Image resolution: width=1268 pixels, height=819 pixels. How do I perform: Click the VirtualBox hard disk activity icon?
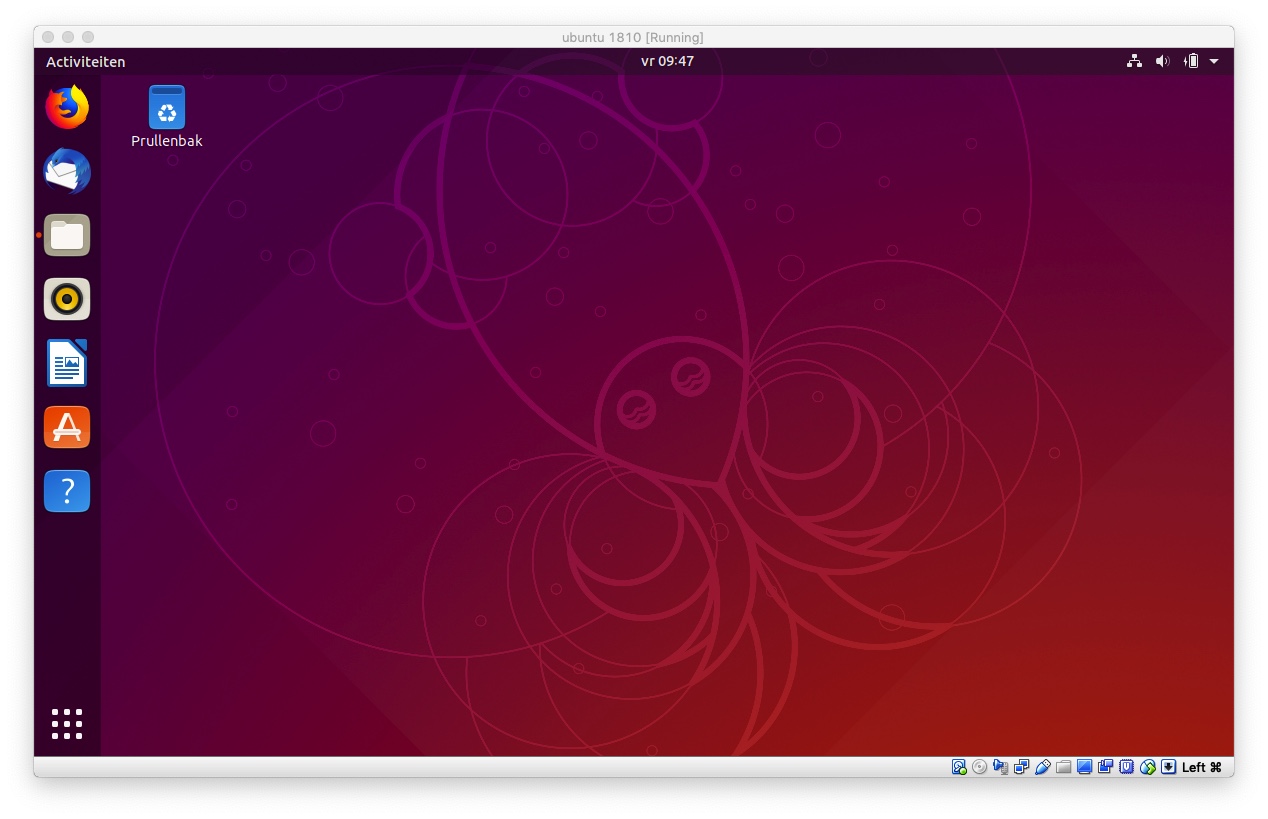pyautogui.click(x=959, y=767)
